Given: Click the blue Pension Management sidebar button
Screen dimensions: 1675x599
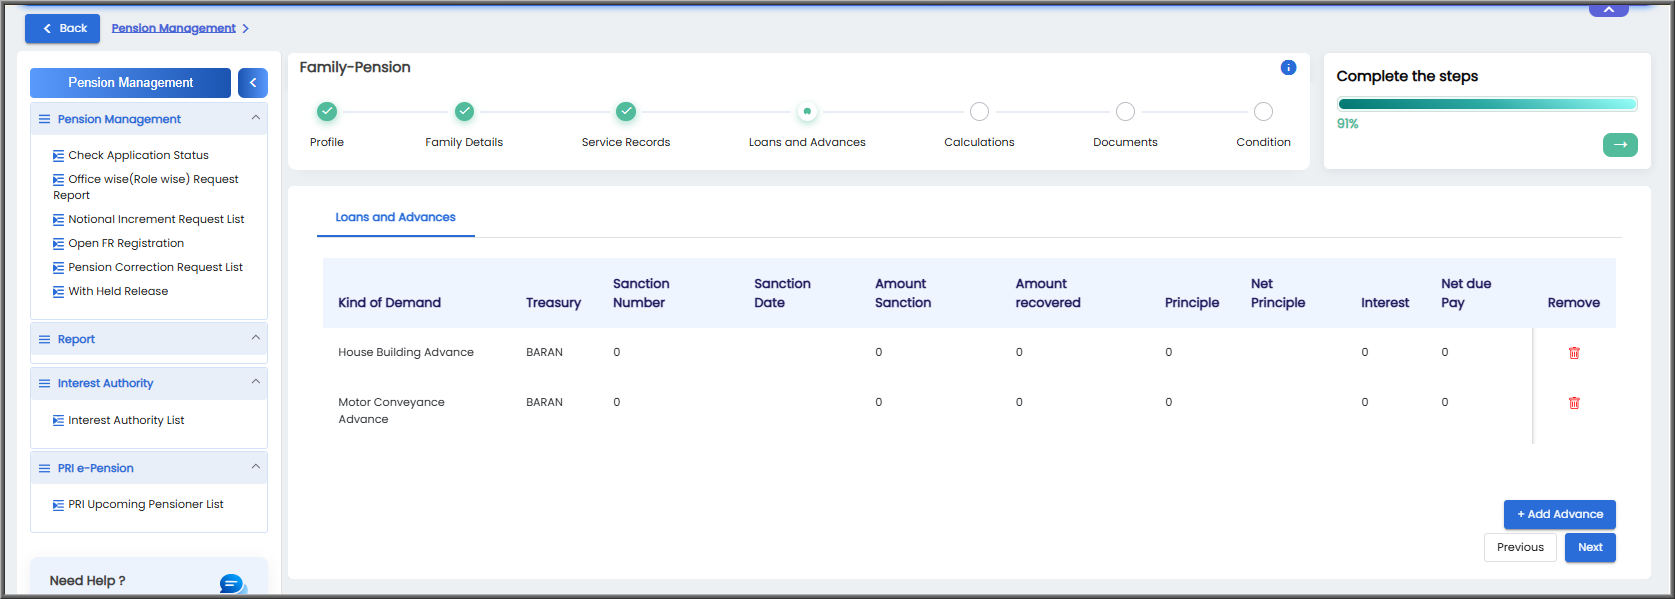Looking at the screenshot, I should coord(130,83).
